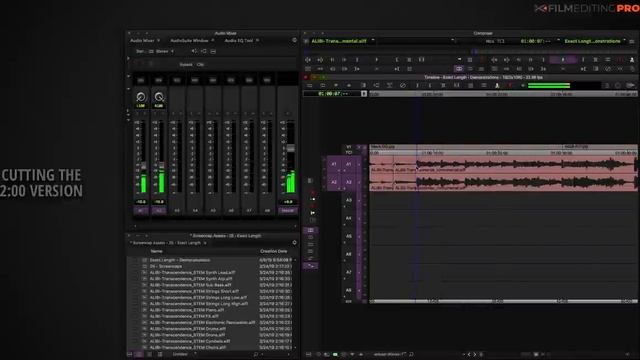Click the timeline timecode field 01:00:07
Viewport: 640px width, 360px height.
(x=332, y=94)
